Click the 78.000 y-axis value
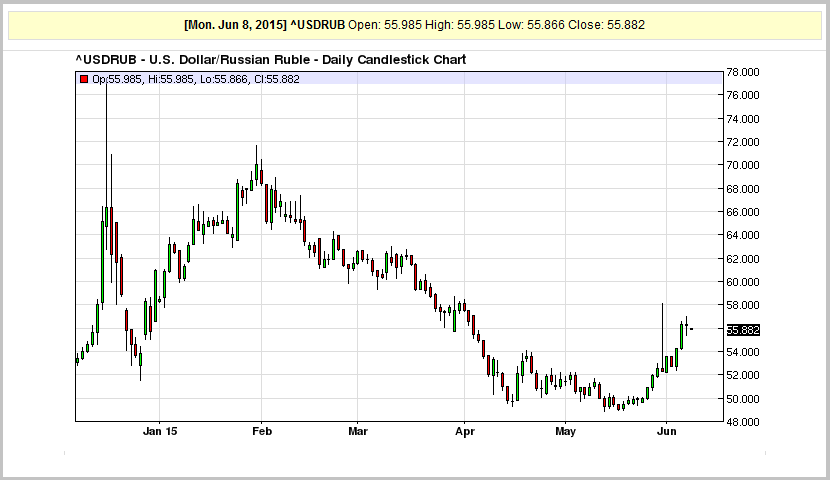 743,72
